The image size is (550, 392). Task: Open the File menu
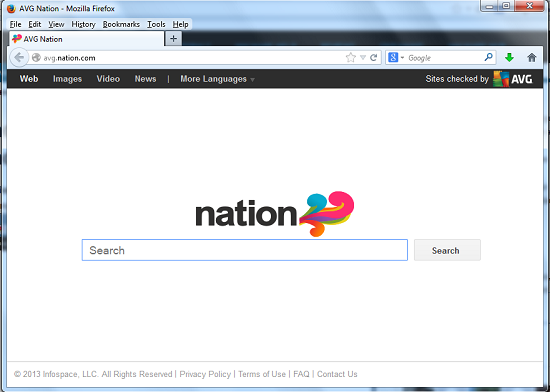coord(15,24)
